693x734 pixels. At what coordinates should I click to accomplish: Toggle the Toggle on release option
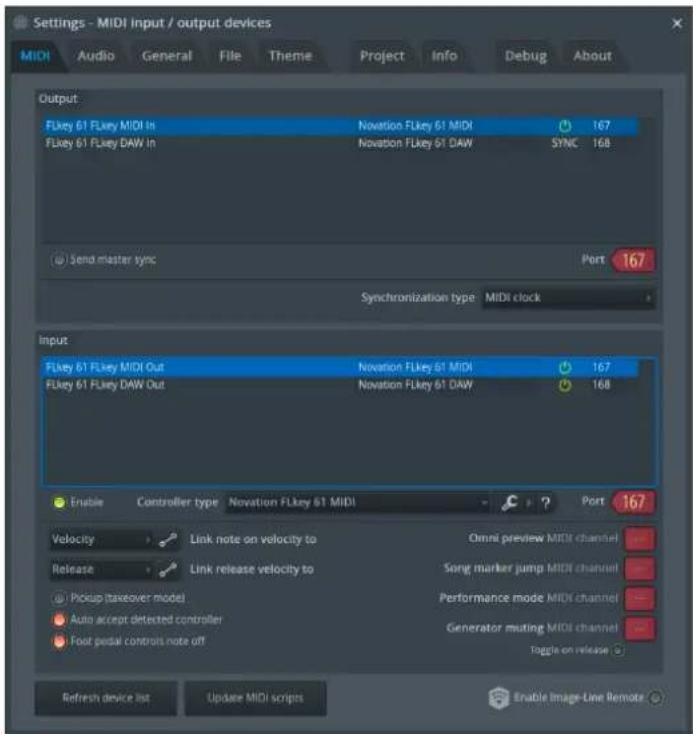618,650
